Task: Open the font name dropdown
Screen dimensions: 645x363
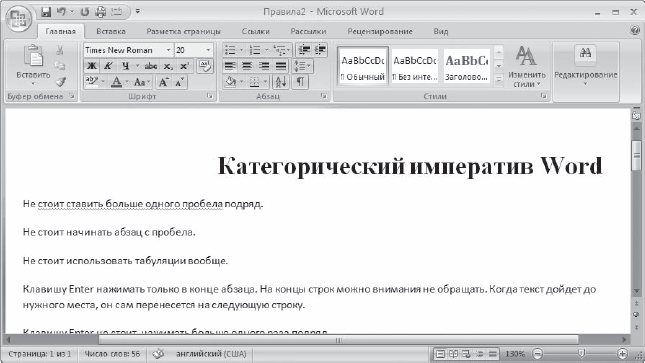Action: coord(168,50)
